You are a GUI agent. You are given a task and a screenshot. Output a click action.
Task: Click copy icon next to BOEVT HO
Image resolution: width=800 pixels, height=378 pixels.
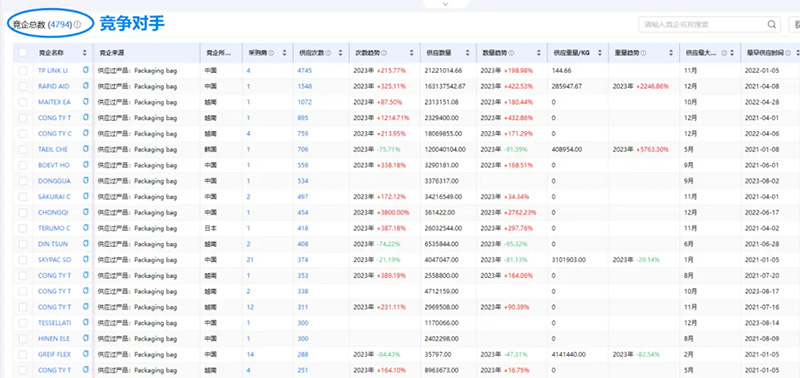coord(85,165)
